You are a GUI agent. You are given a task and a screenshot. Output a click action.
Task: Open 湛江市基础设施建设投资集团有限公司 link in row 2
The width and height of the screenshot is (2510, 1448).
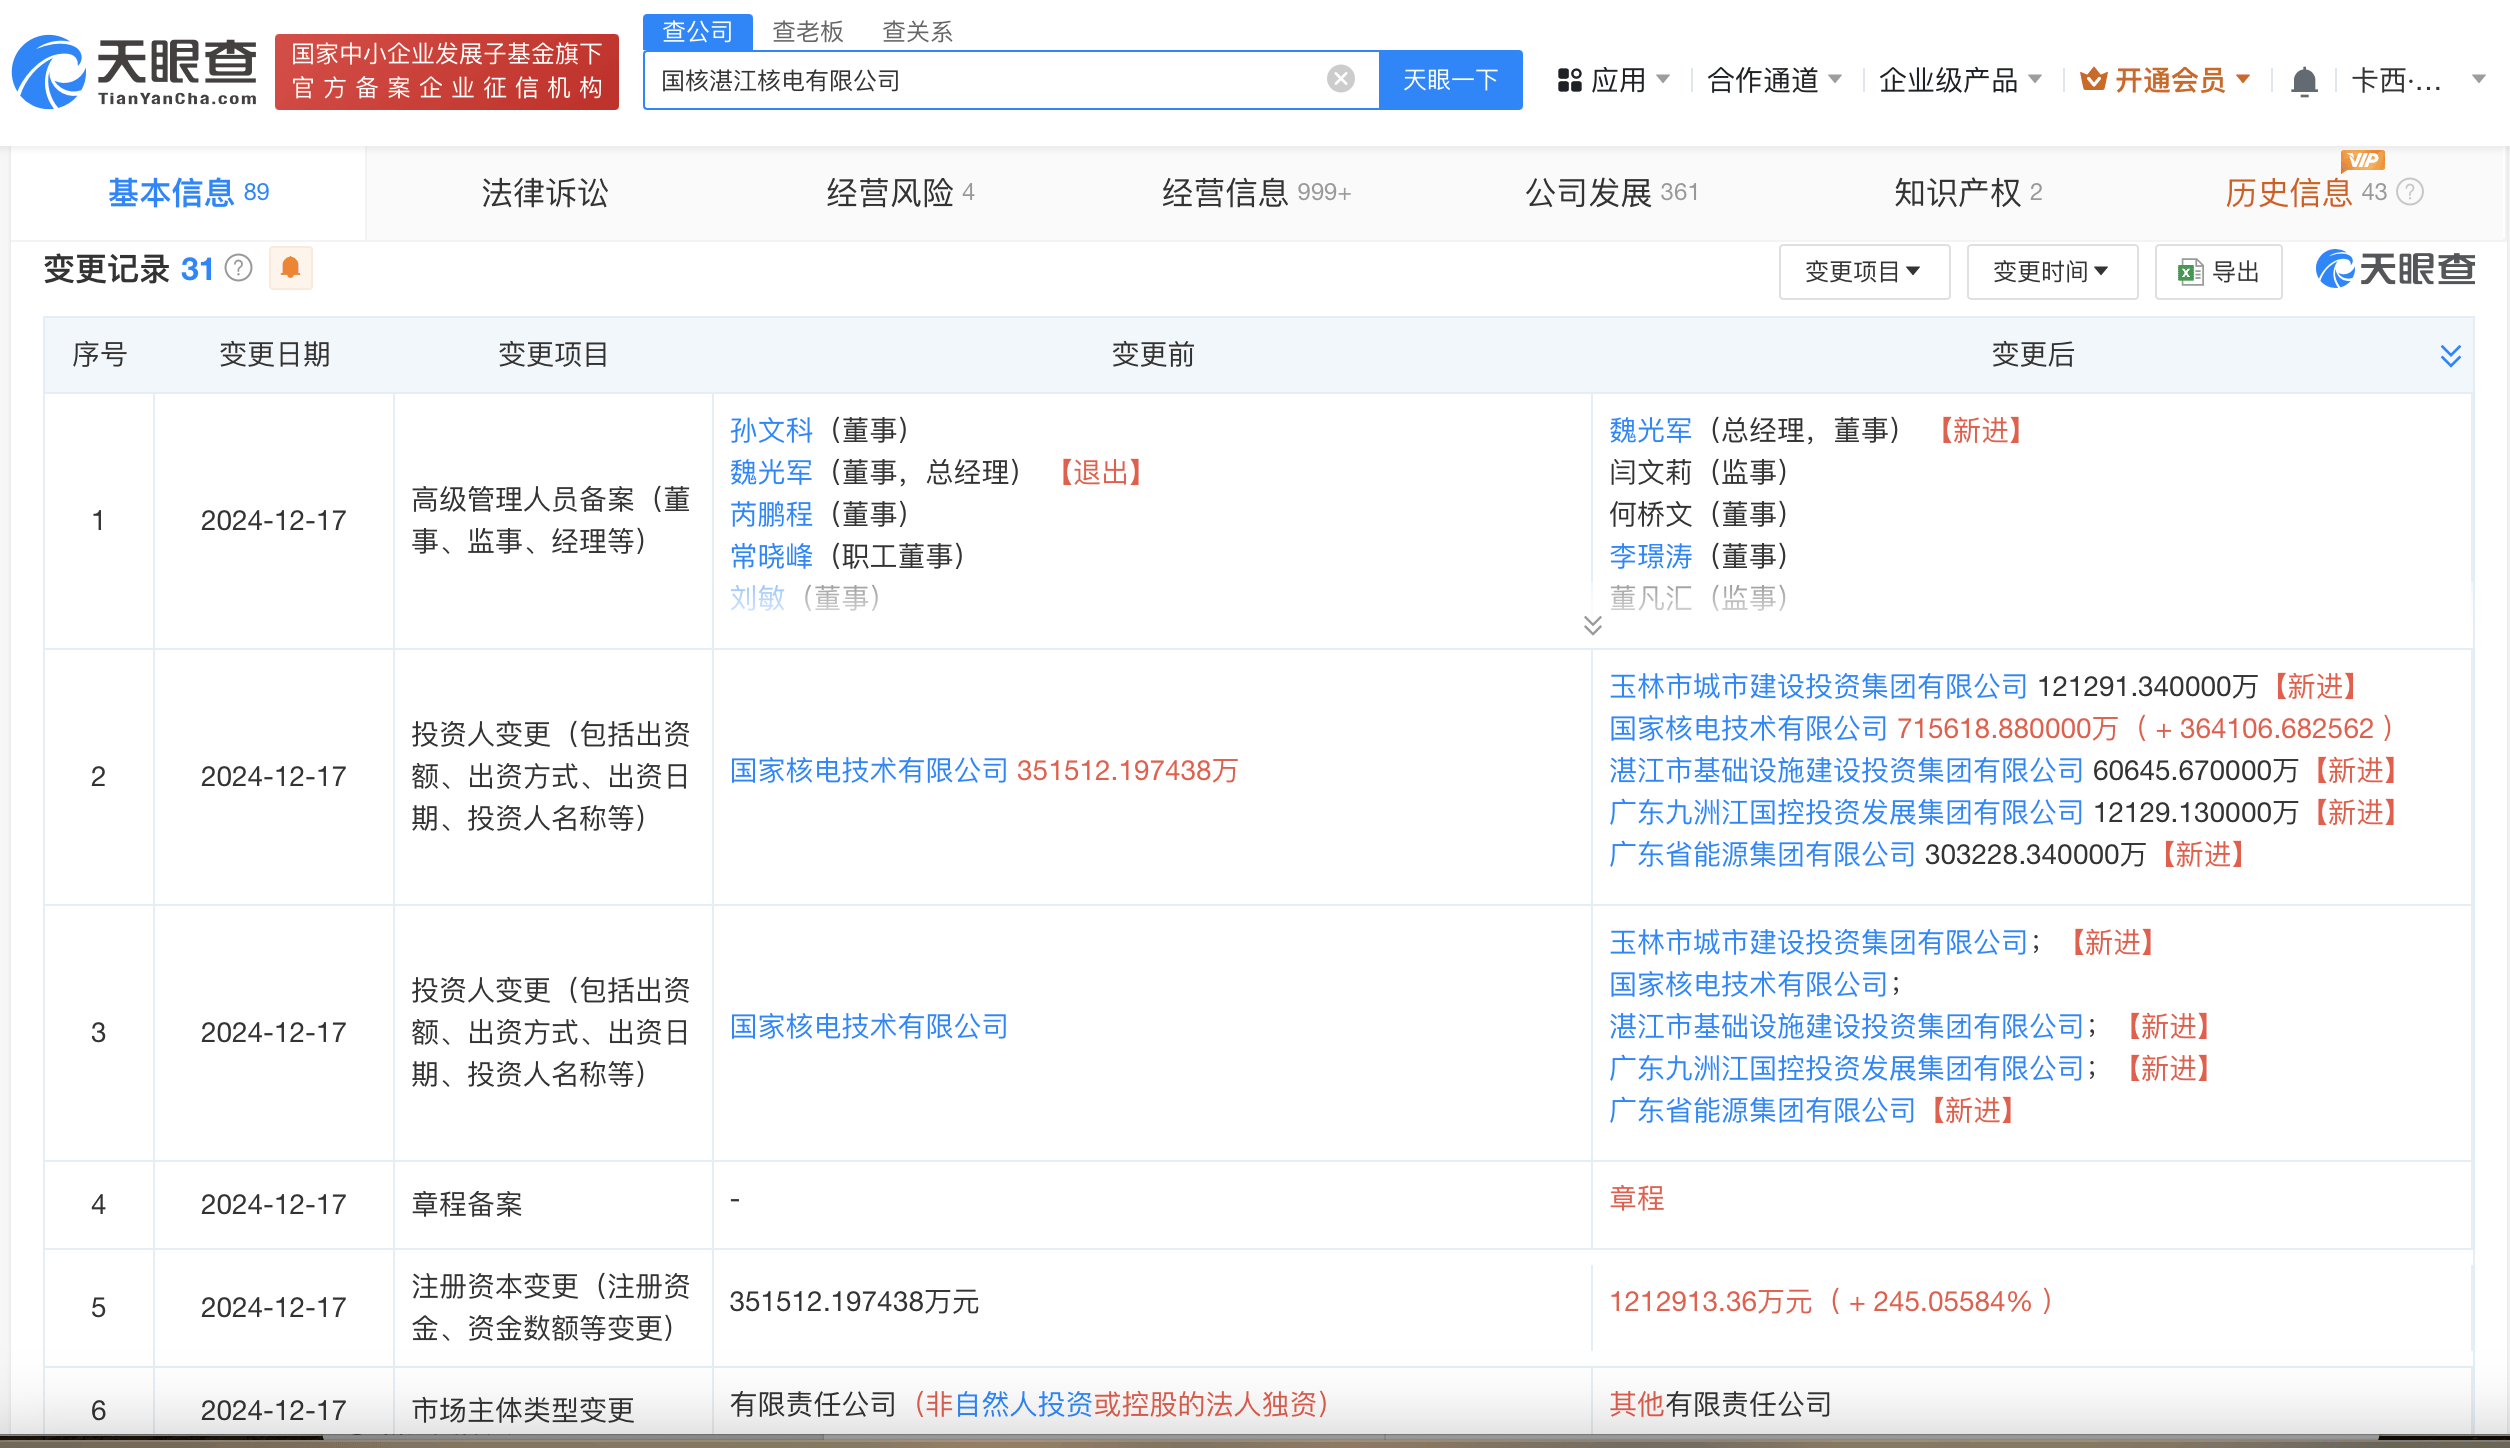click(1846, 770)
